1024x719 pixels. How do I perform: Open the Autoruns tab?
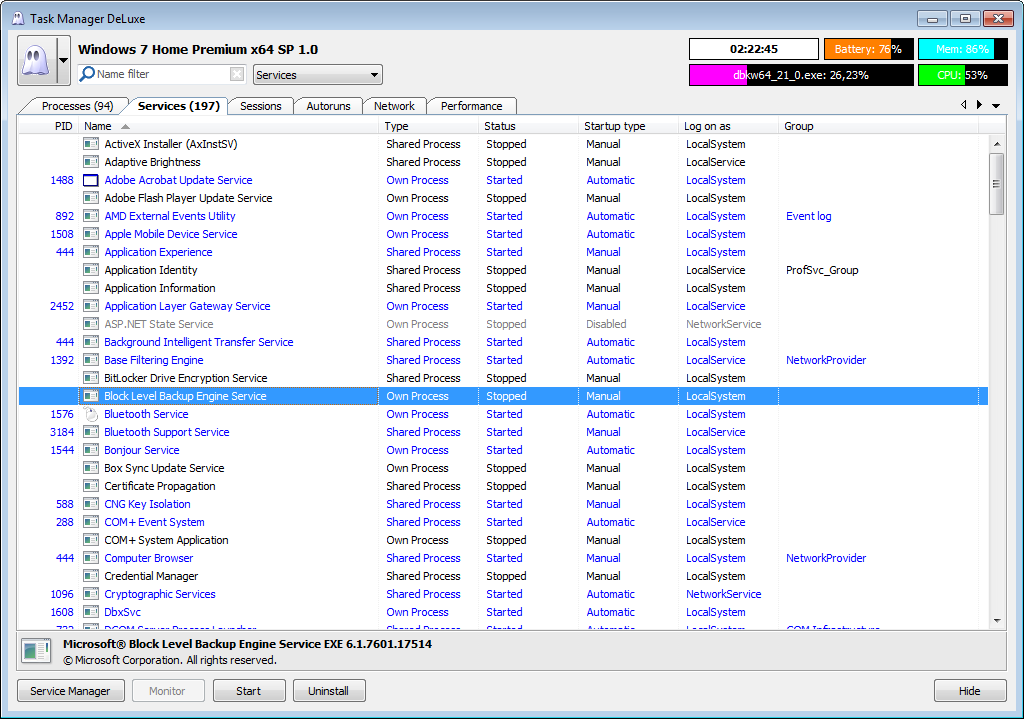[x=329, y=106]
